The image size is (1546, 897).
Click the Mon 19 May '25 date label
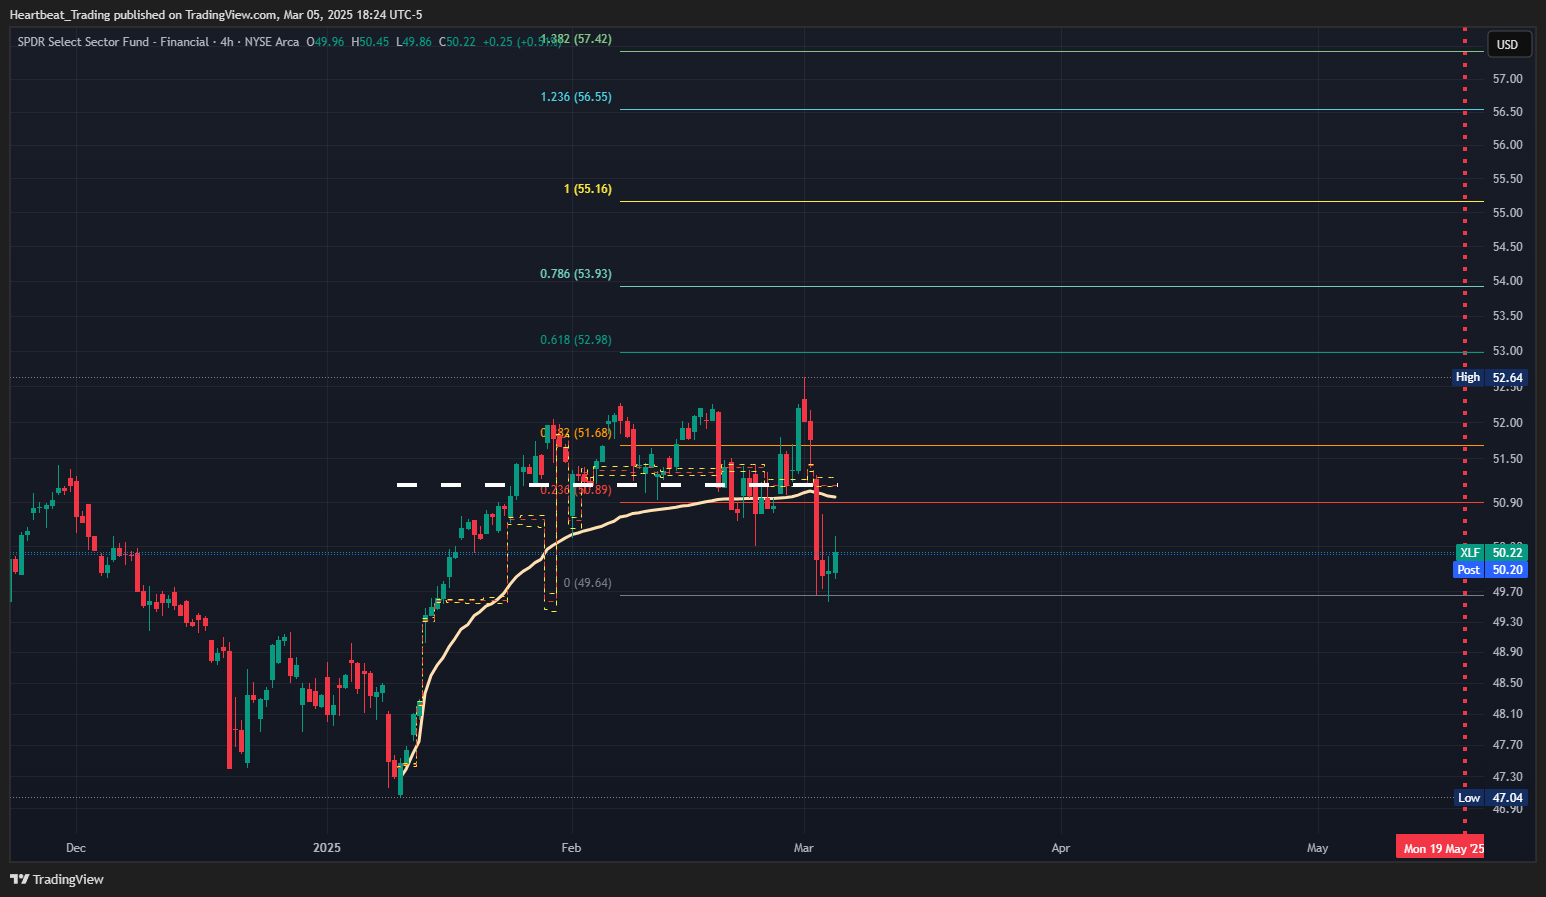(x=1441, y=849)
